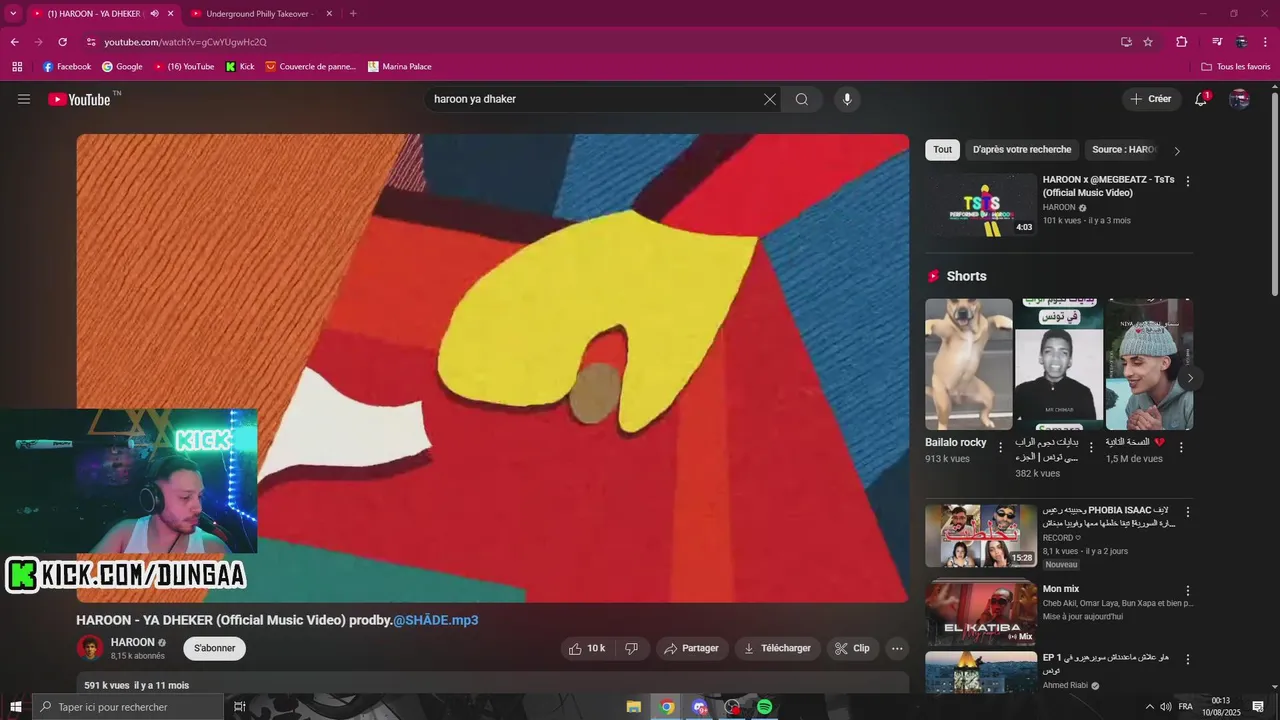Open the Chrome apps grid in the bookmarks bar
Screen dimensions: 1280x720
[x=17, y=67]
